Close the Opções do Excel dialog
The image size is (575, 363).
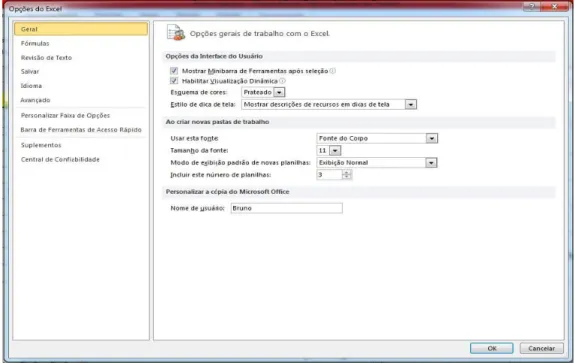(555, 6)
